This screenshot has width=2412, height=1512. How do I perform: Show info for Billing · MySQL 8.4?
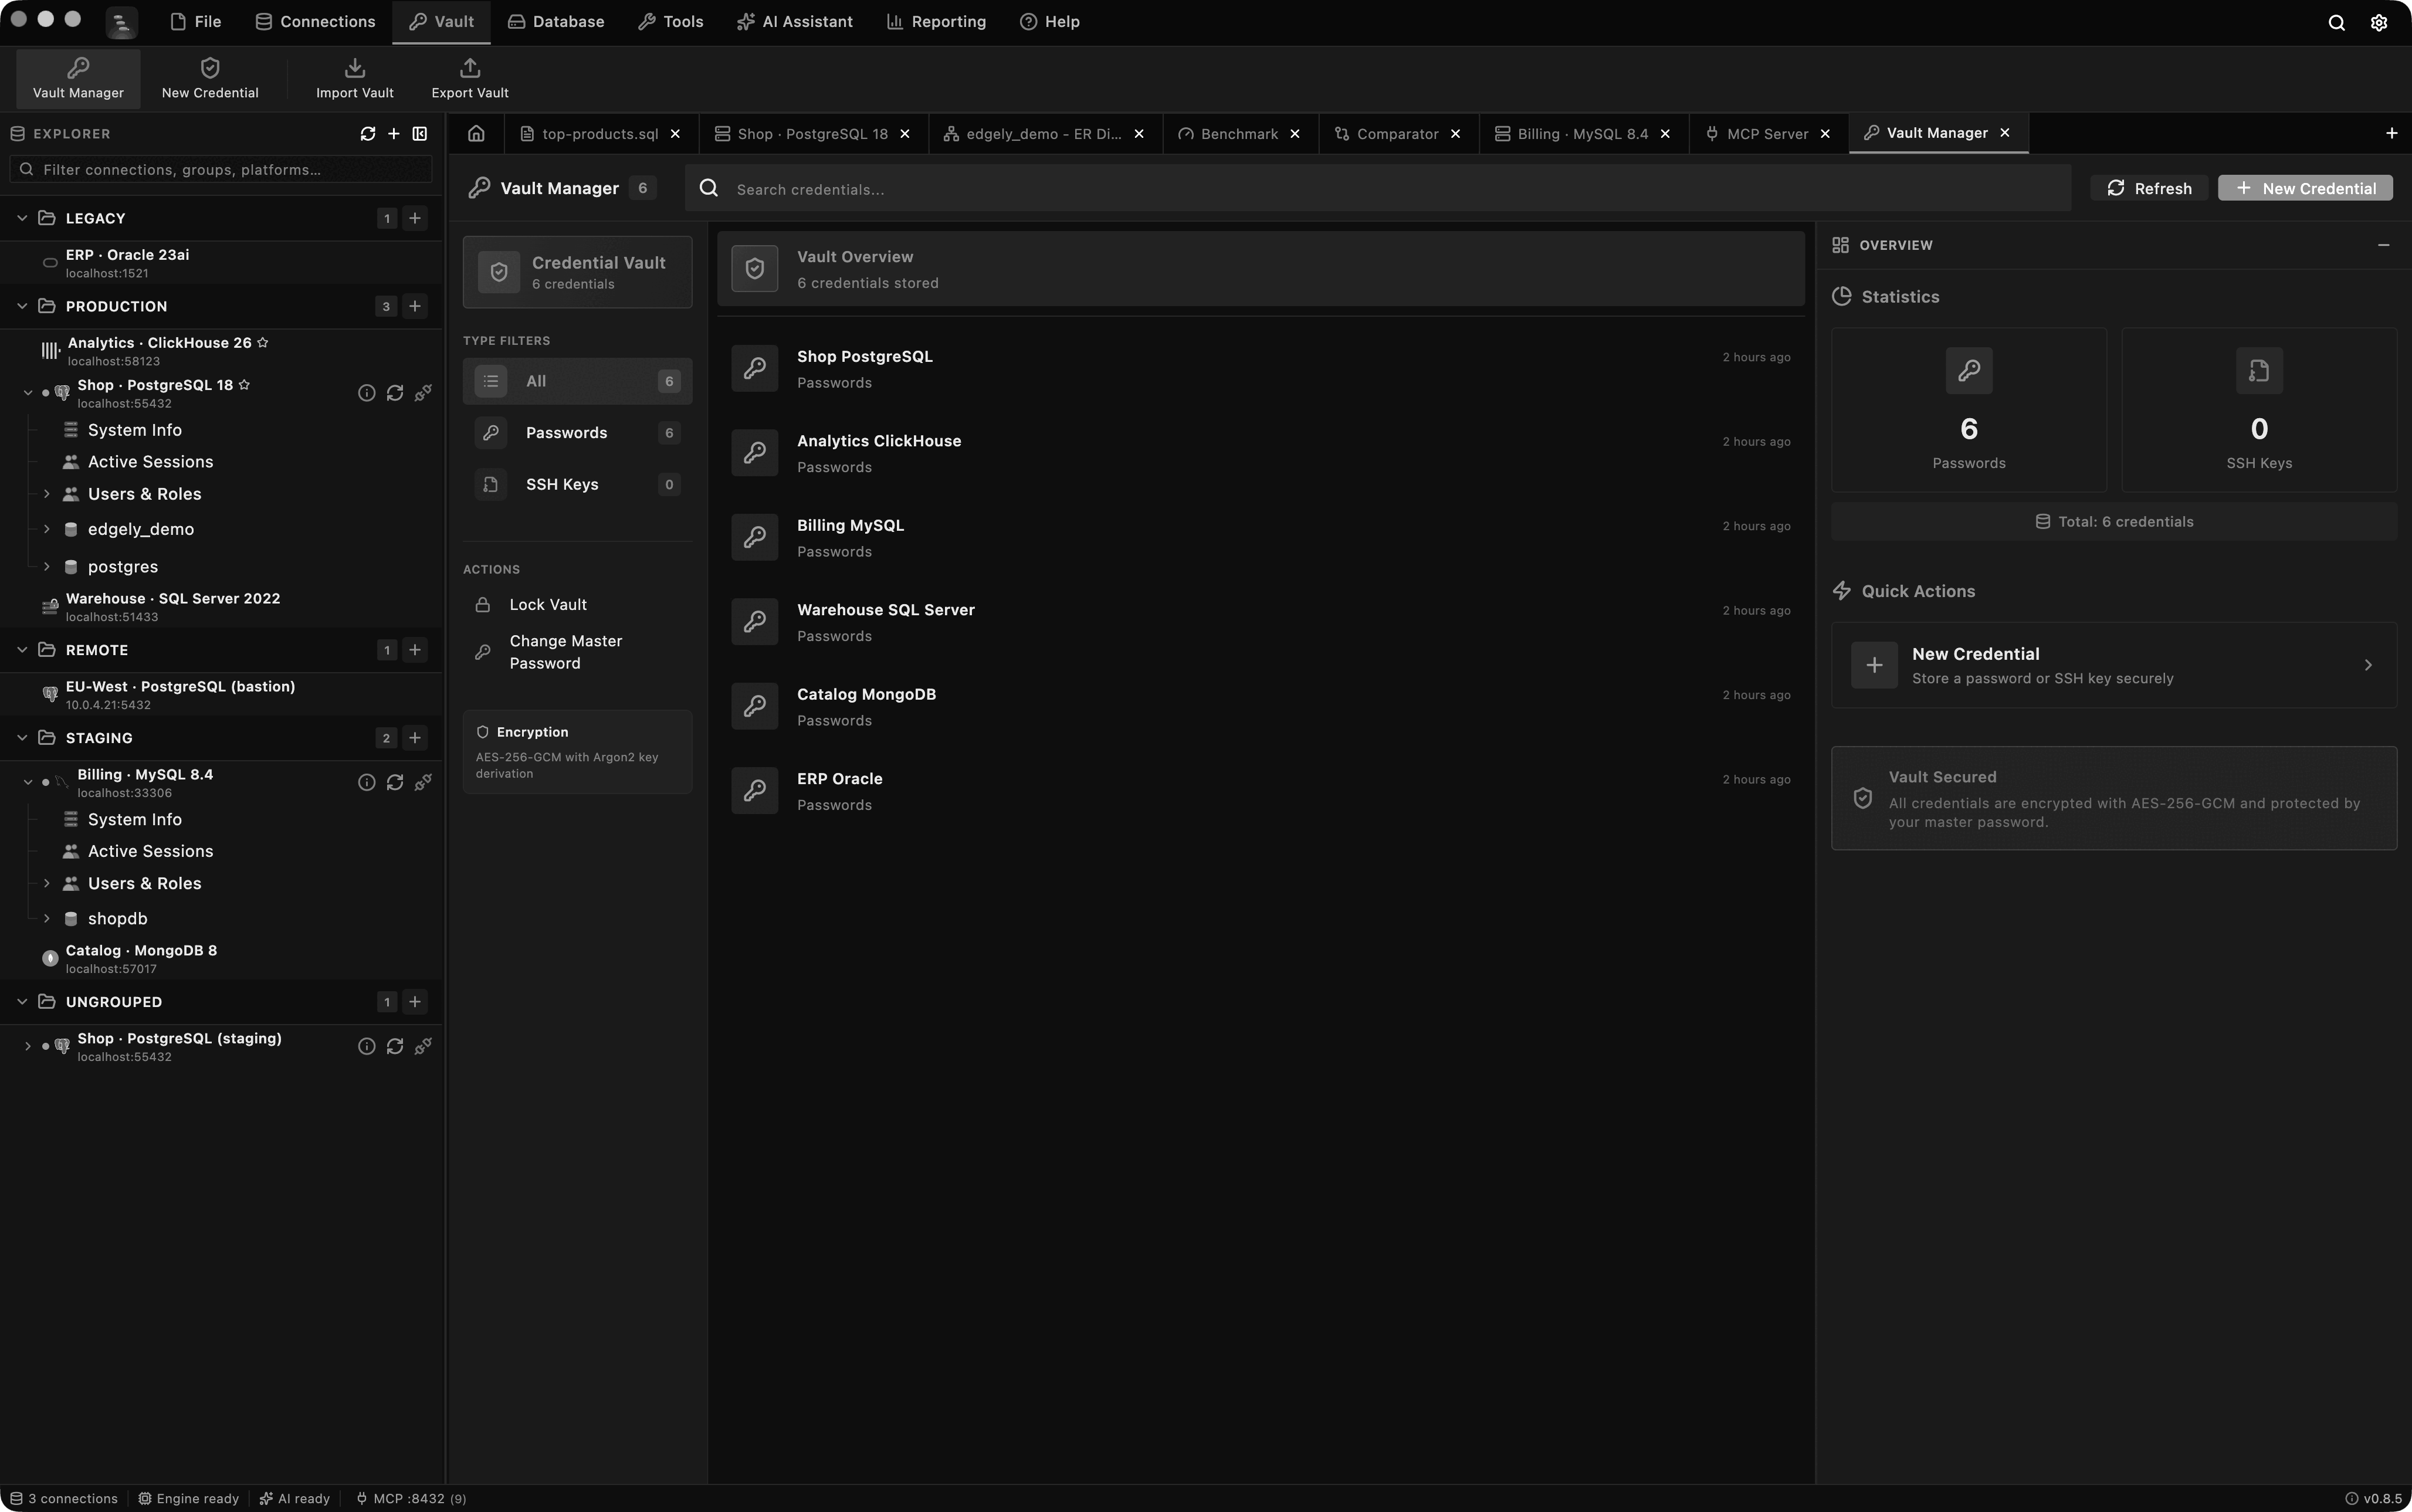pos(367,782)
